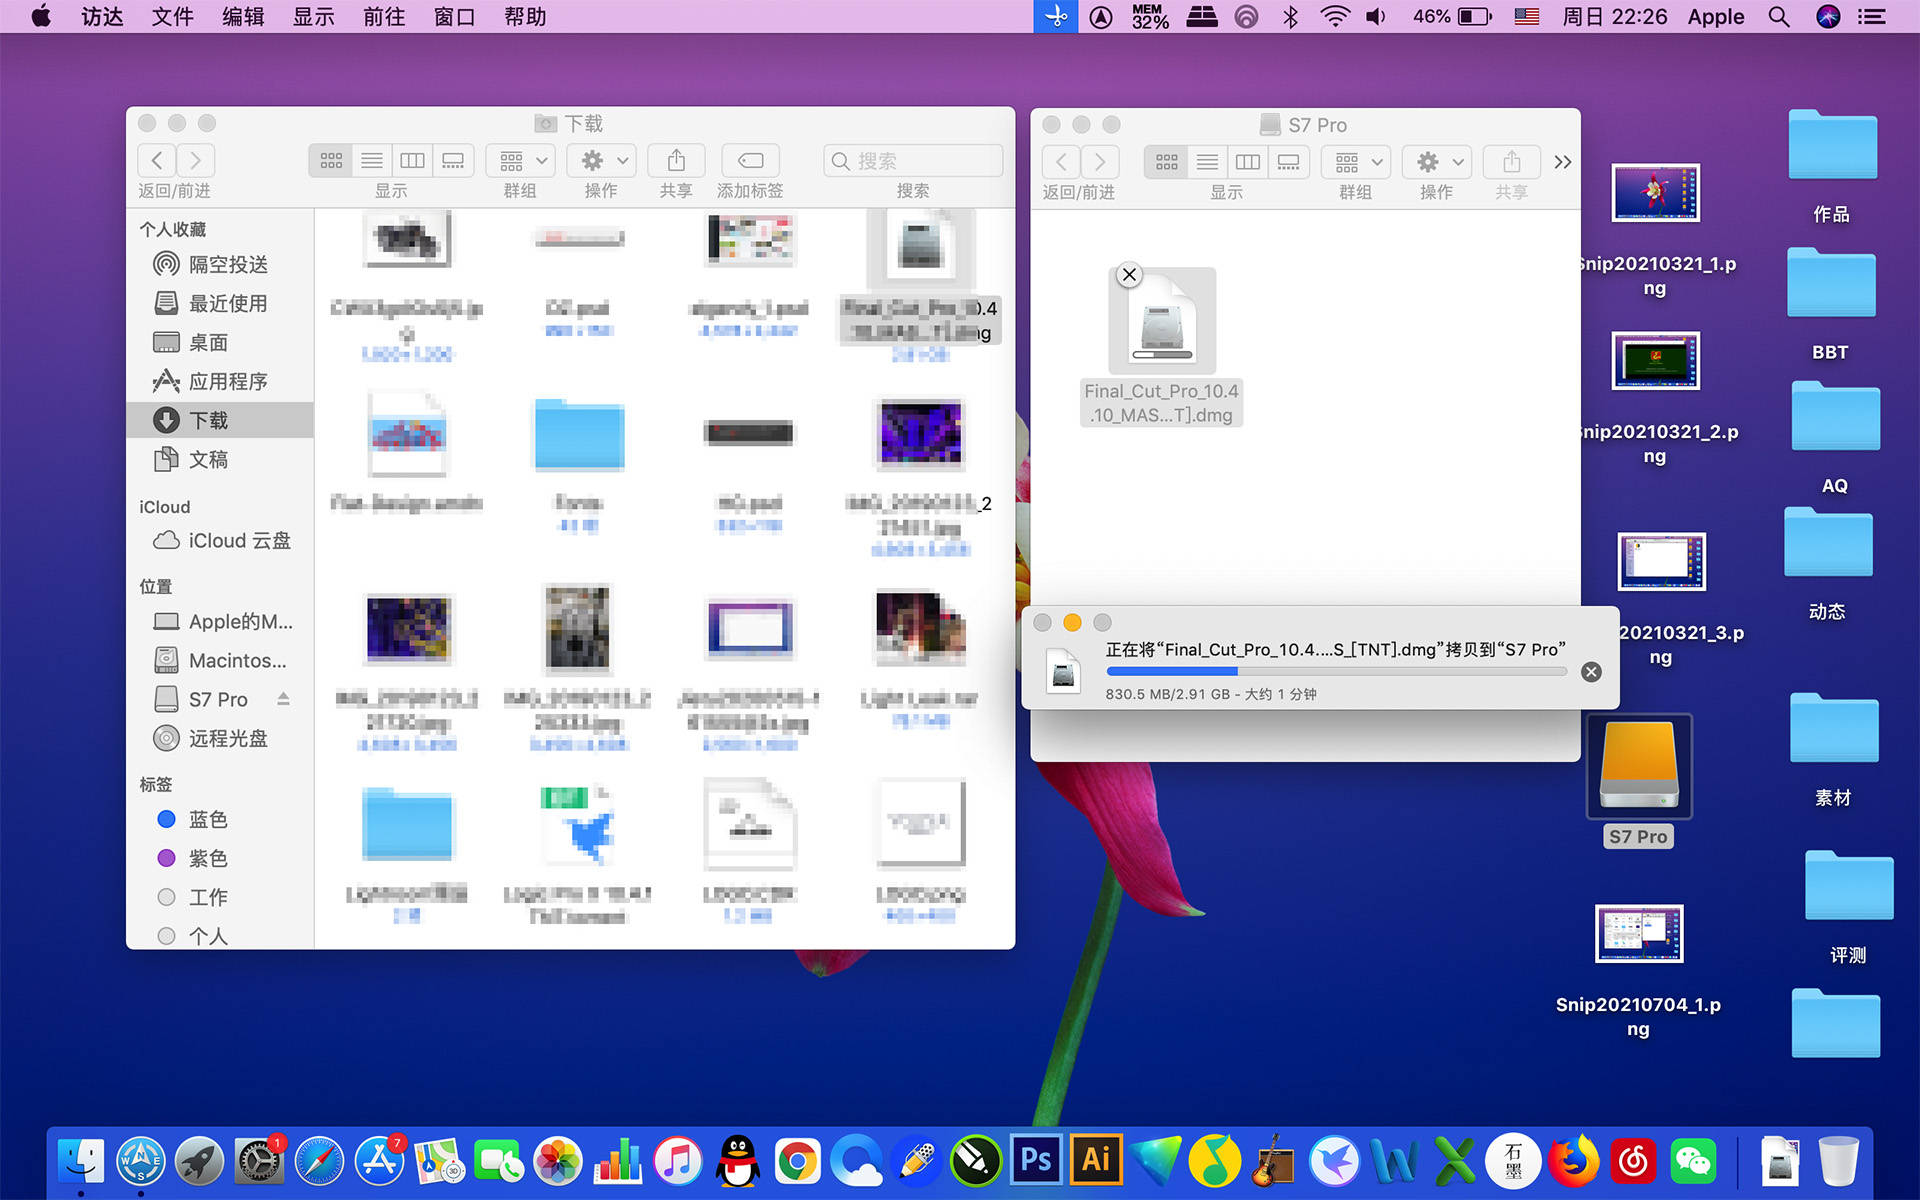Open 应用程序 Applications in sidebar
Viewport: 1920px width, 1200px height.
(x=228, y=382)
